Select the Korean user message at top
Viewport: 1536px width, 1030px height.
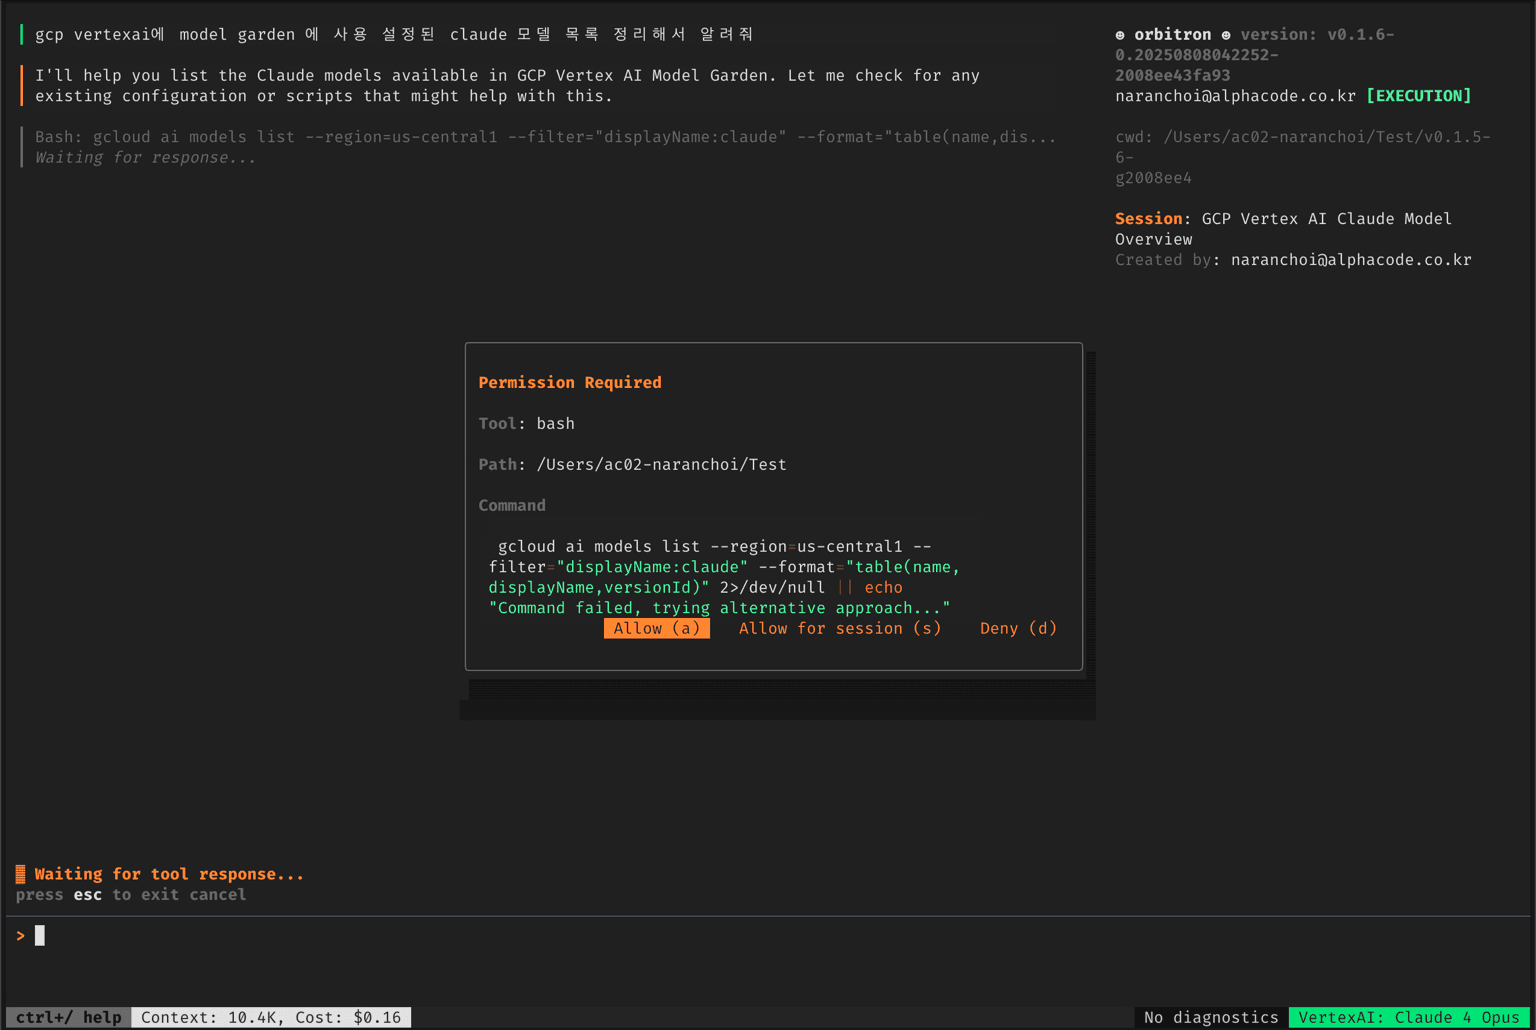pos(394,34)
